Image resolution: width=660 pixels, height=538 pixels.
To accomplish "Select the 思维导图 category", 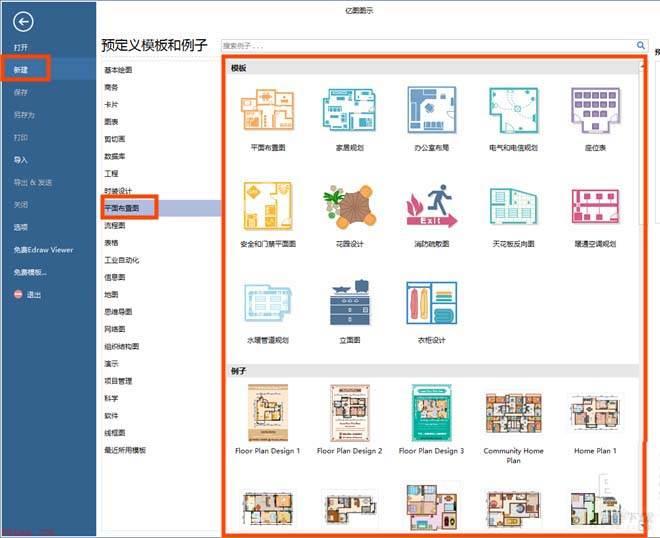I will point(118,312).
